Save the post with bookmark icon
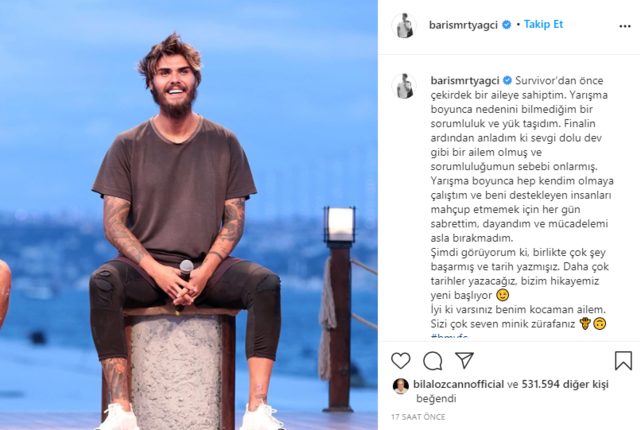Screen dimensions: 640x430 (x=623, y=361)
